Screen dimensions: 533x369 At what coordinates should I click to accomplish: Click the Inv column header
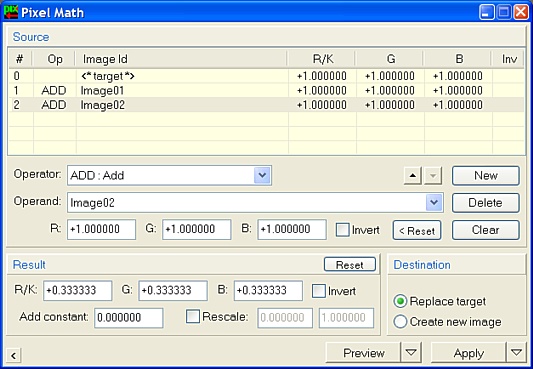[509, 59]
